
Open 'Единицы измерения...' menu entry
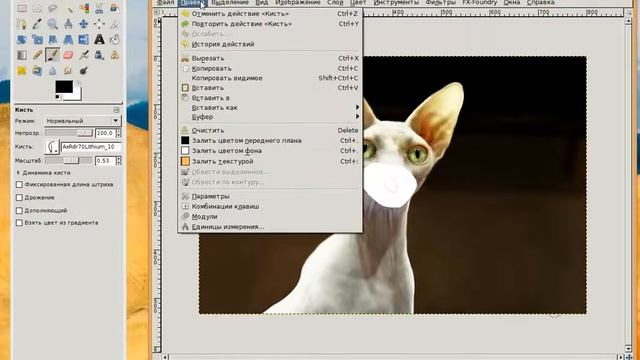[270, 227]
